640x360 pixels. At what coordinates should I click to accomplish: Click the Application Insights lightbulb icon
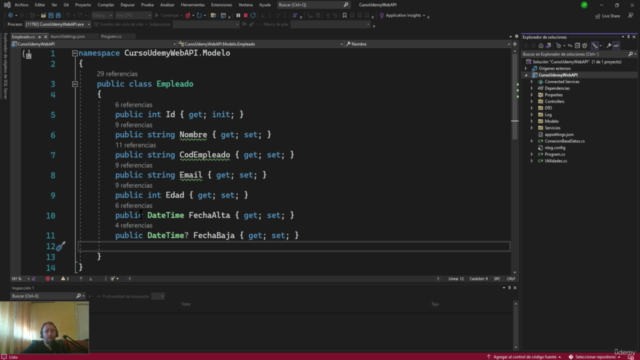[x=382, y=16]
